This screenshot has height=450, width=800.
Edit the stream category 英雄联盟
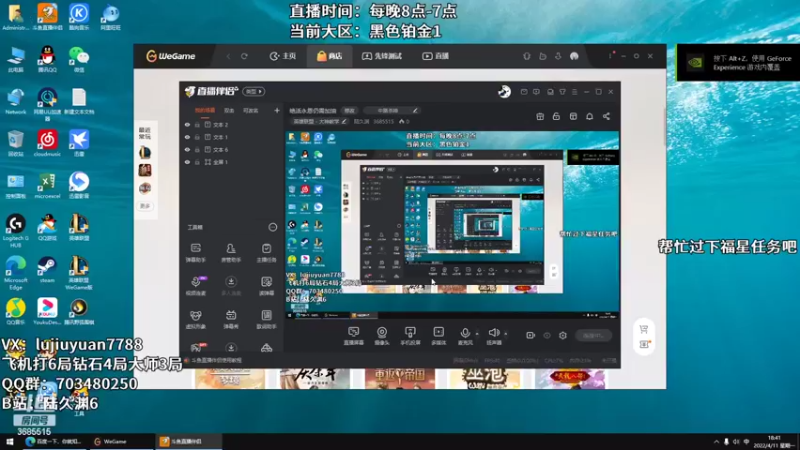tap(319, 121)
